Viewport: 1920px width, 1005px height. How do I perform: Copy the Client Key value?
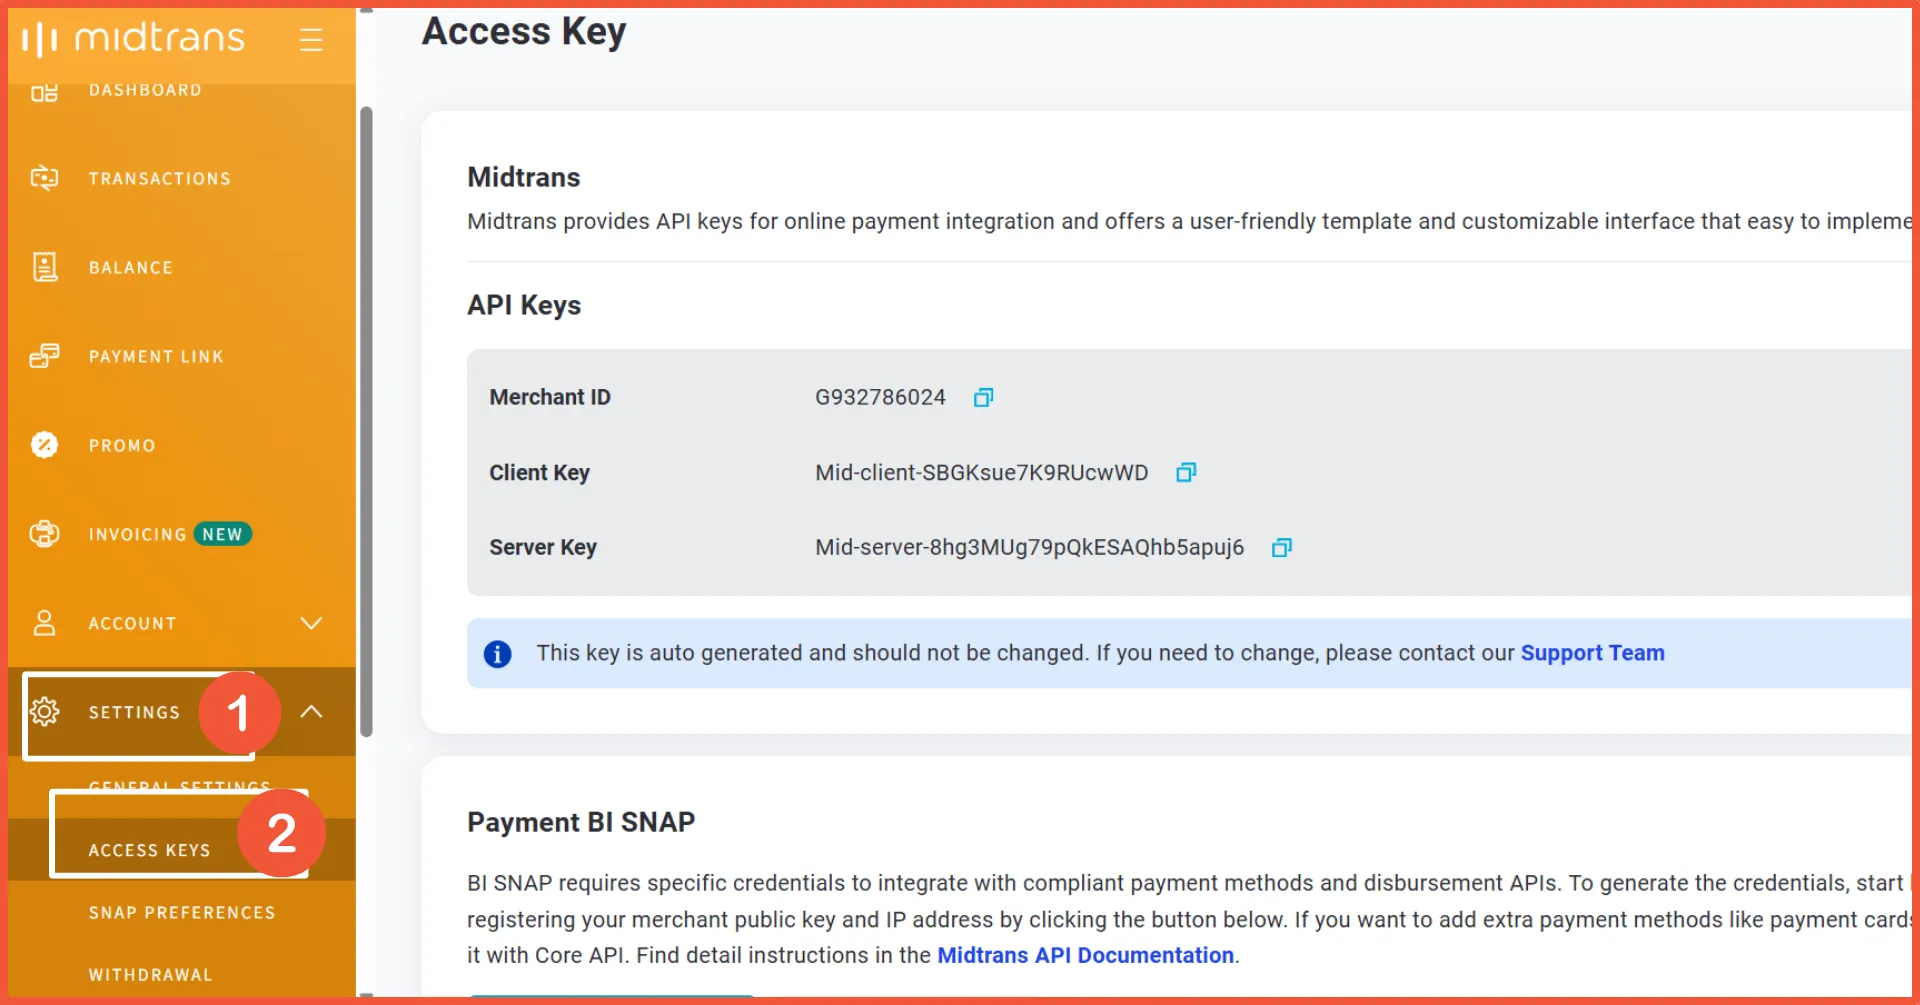point(1186,472)
